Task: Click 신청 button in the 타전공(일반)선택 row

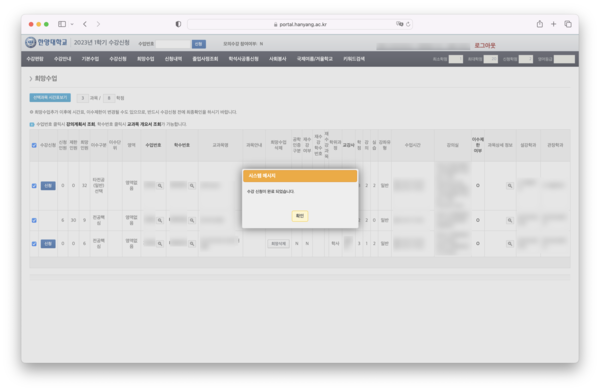Action: pos(48,186)
